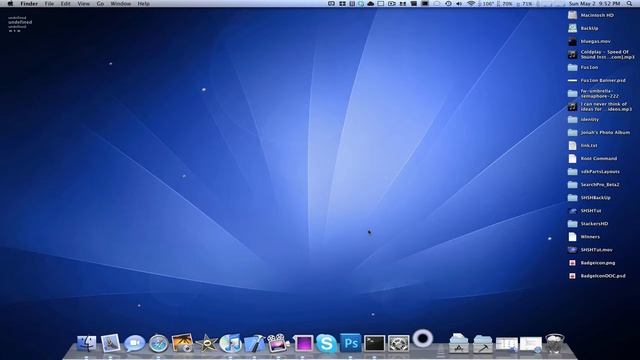
Task: Select Coldplay Speed Of Sound mp3 file
Action: [x=601, y=54]
